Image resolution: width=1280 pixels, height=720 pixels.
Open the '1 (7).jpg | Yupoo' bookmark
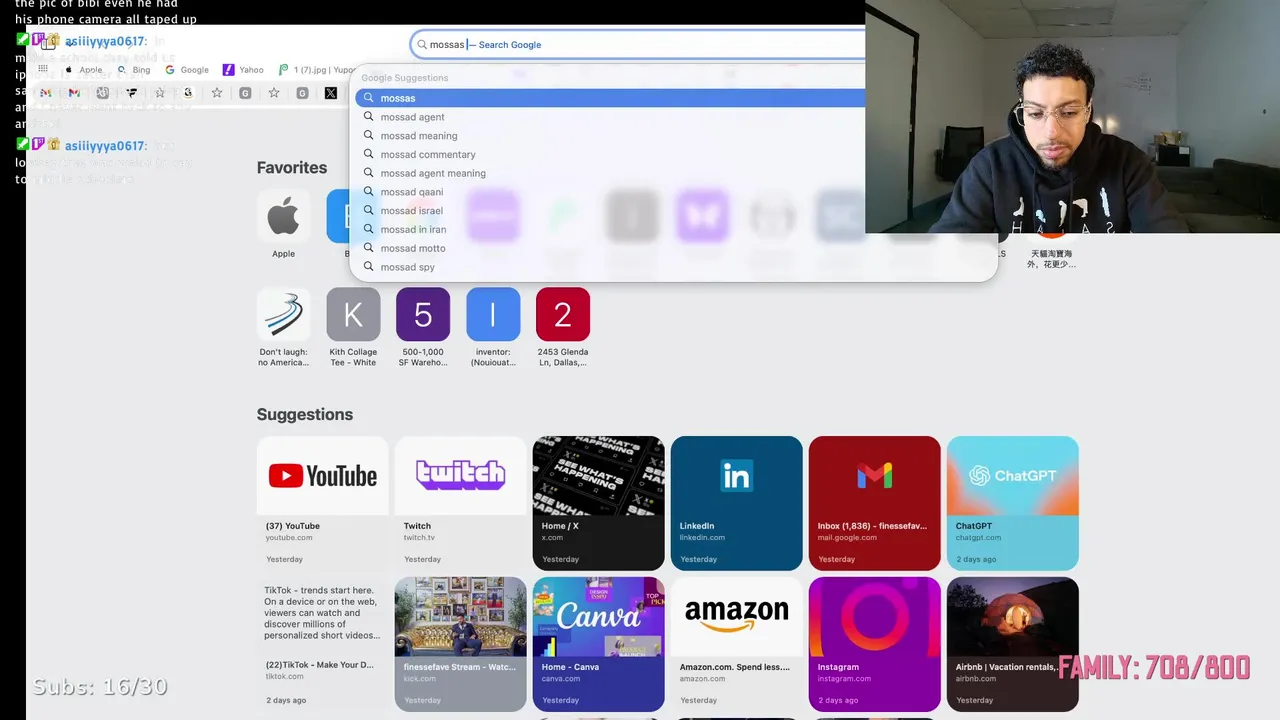pos(317,70)
